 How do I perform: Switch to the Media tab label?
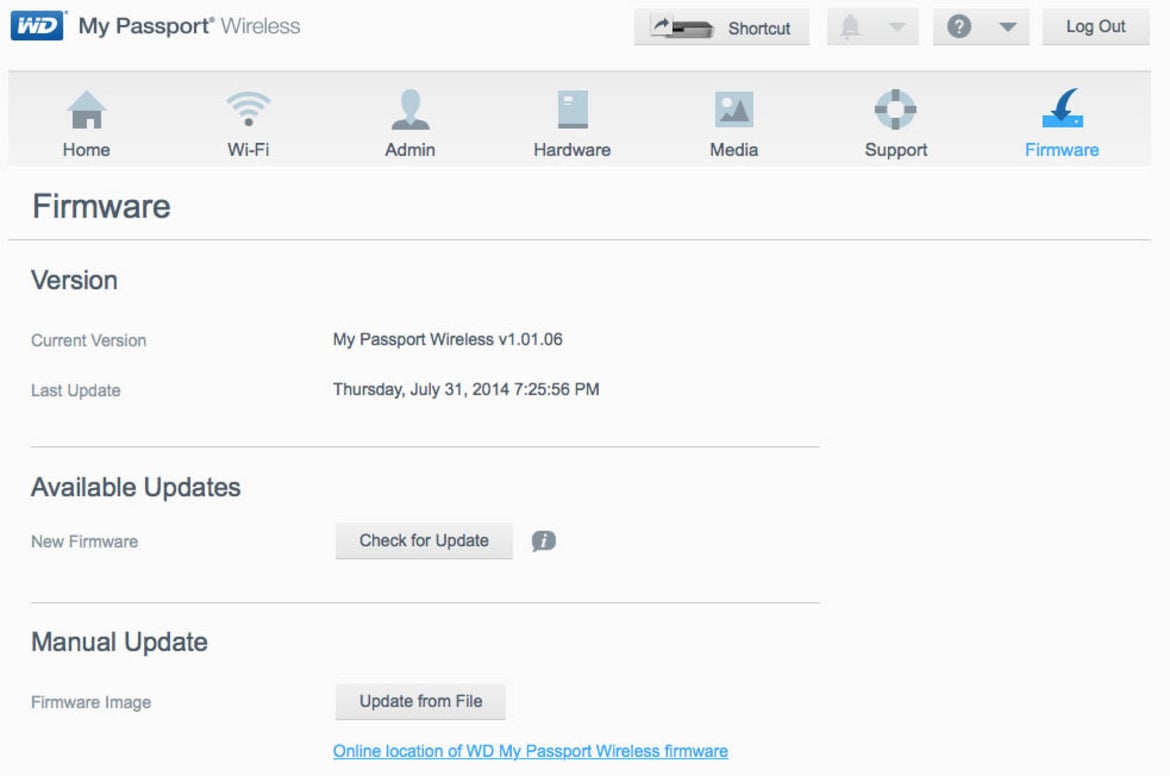point(734,150)
